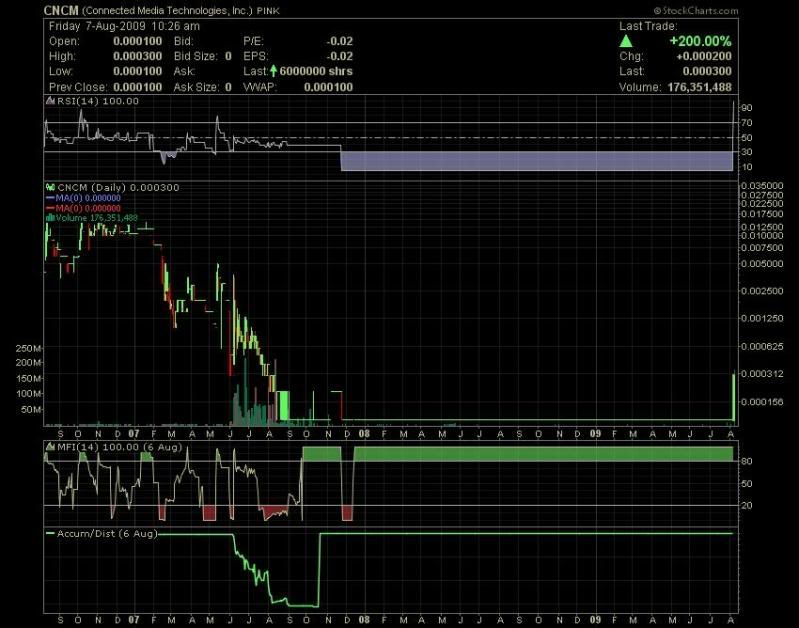This screenshot has width=799, height=628.
Task: Click the MFI(14) 100.00 (6 Aug) label
Action: (119, 447)
